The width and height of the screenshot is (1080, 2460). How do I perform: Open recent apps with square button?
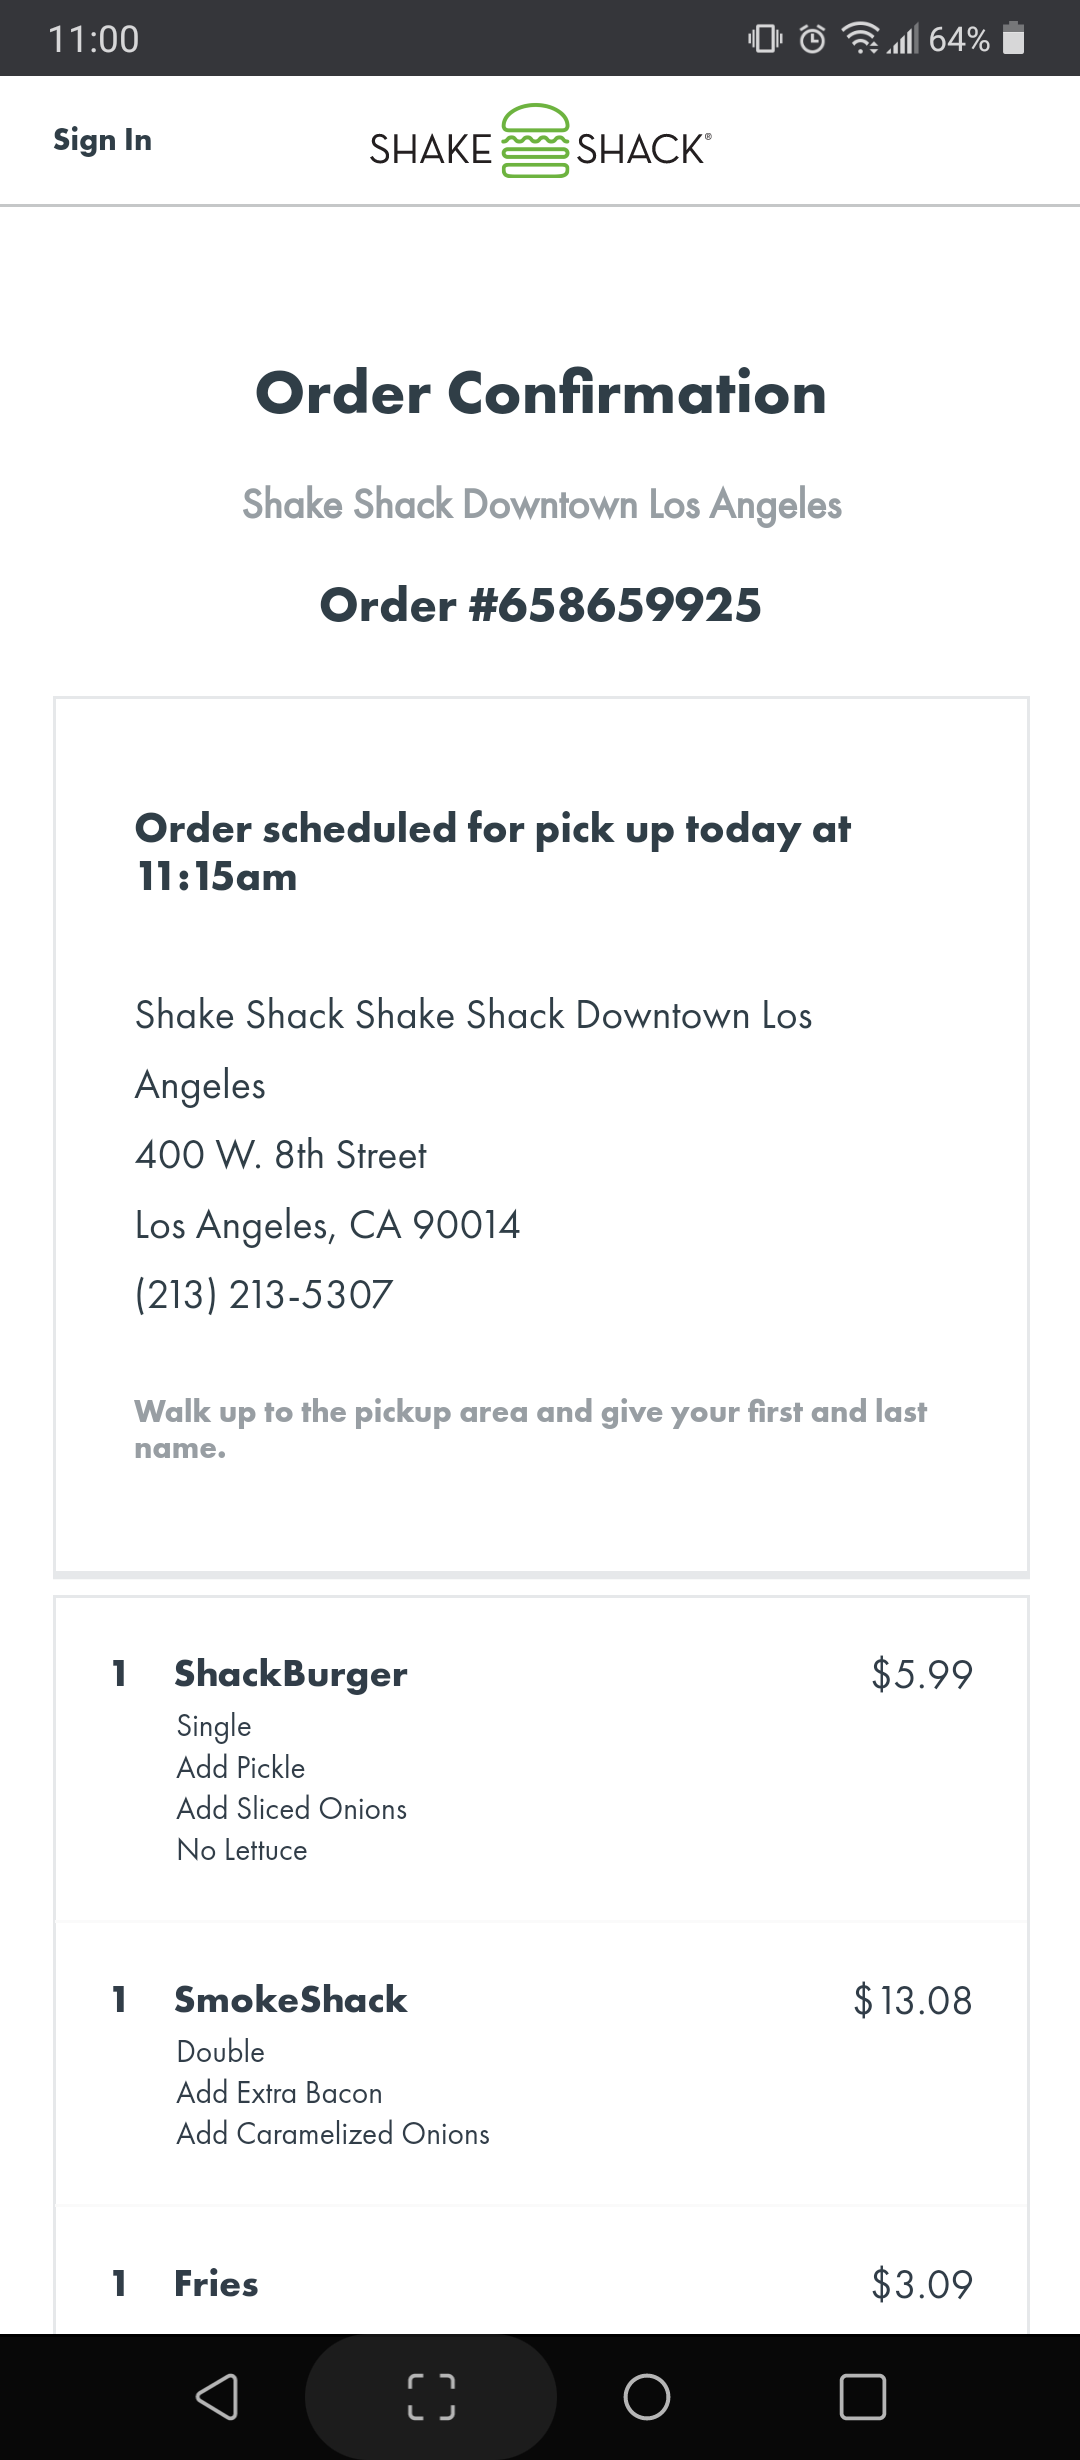862,2396
